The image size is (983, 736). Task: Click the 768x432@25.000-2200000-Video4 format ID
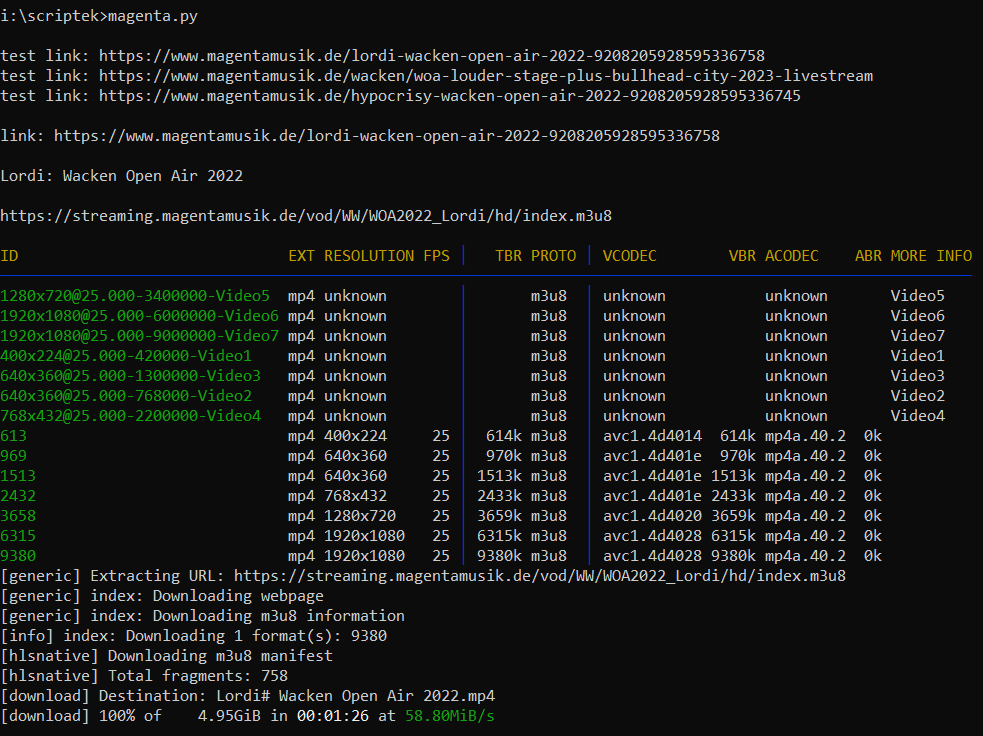(130, 416)
